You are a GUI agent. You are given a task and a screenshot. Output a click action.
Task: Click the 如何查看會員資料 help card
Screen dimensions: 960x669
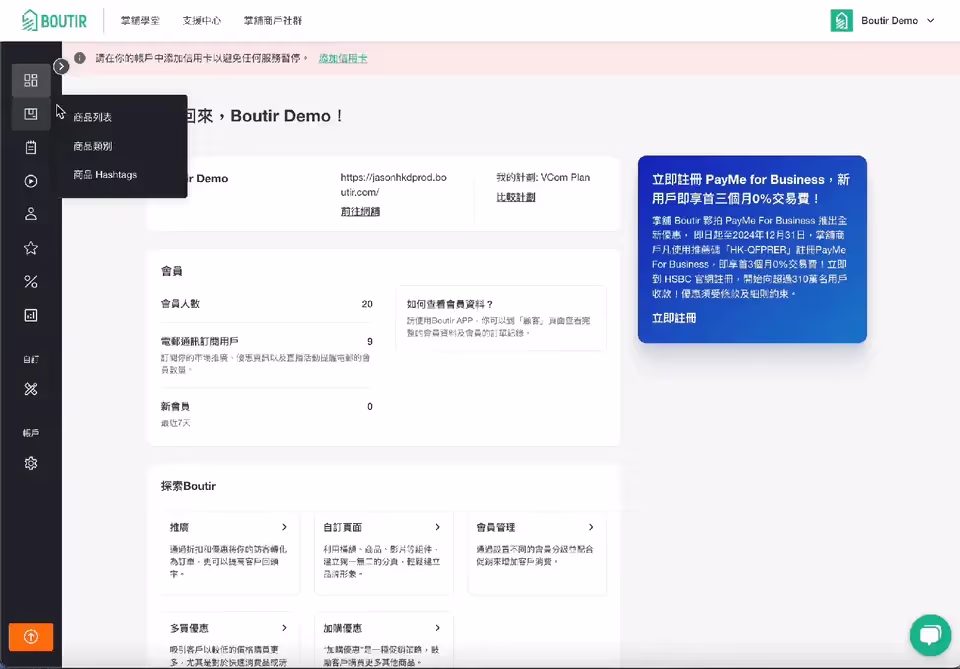501,318
